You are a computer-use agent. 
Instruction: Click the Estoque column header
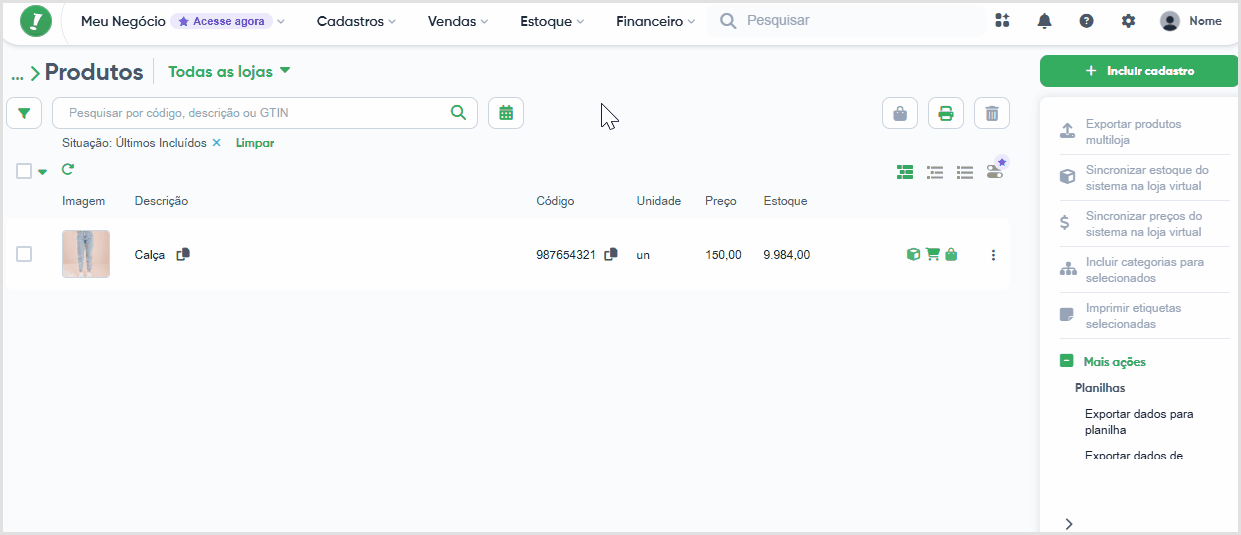(x=785, y=201)
